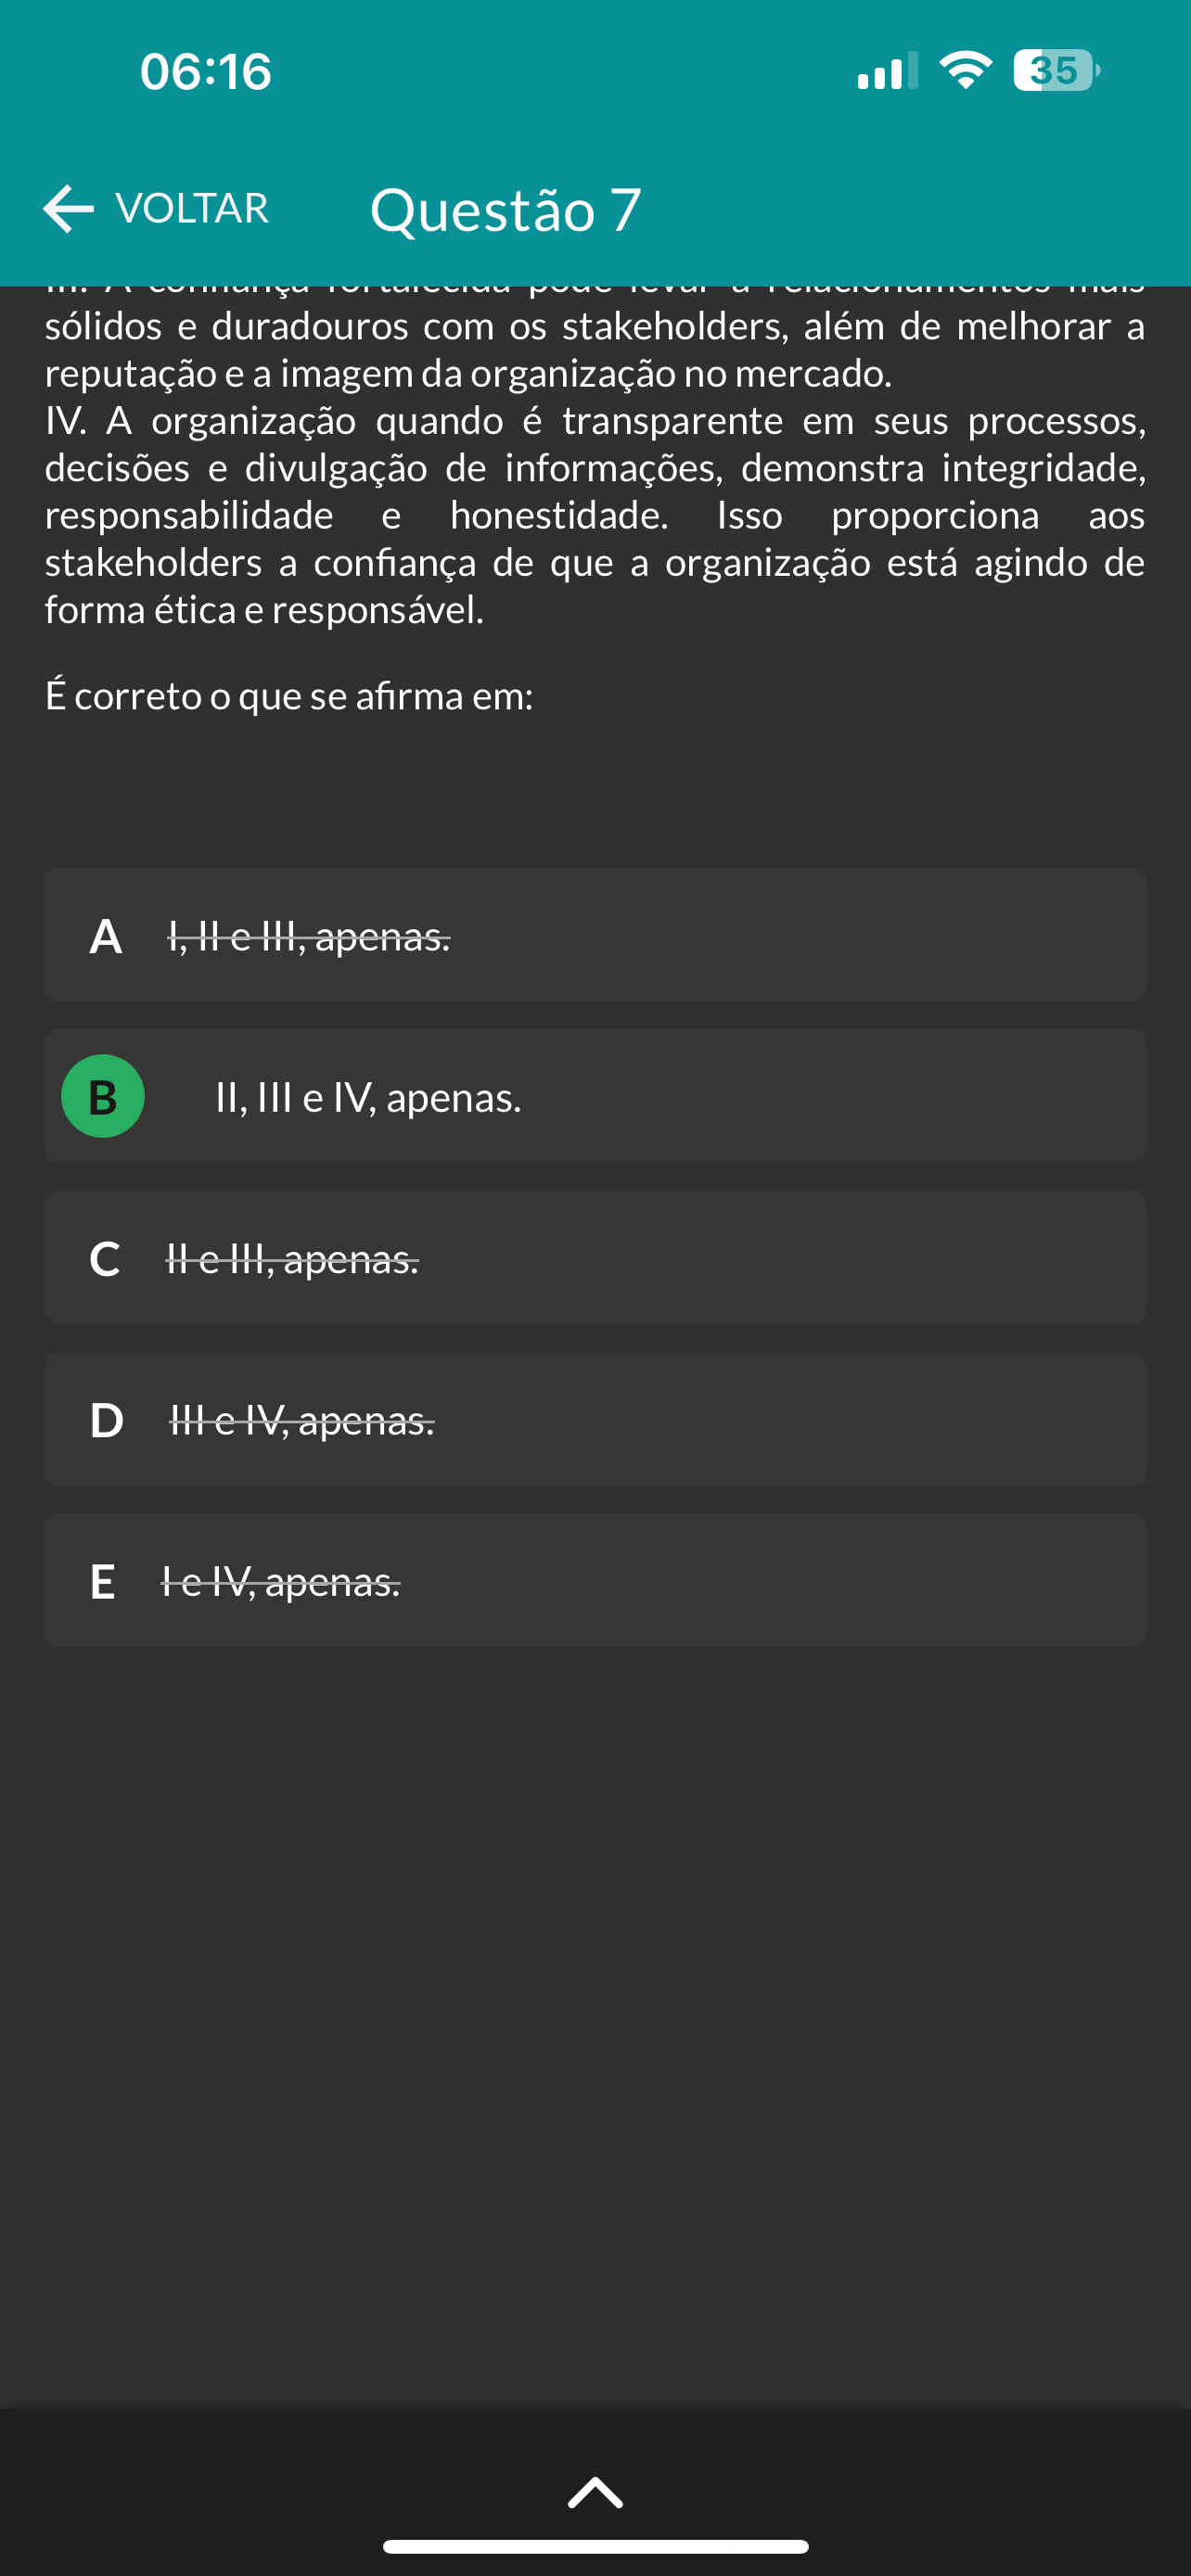Tap the home indicator bar
The image size is (1191, 2576).
(x=595, y=2546)
